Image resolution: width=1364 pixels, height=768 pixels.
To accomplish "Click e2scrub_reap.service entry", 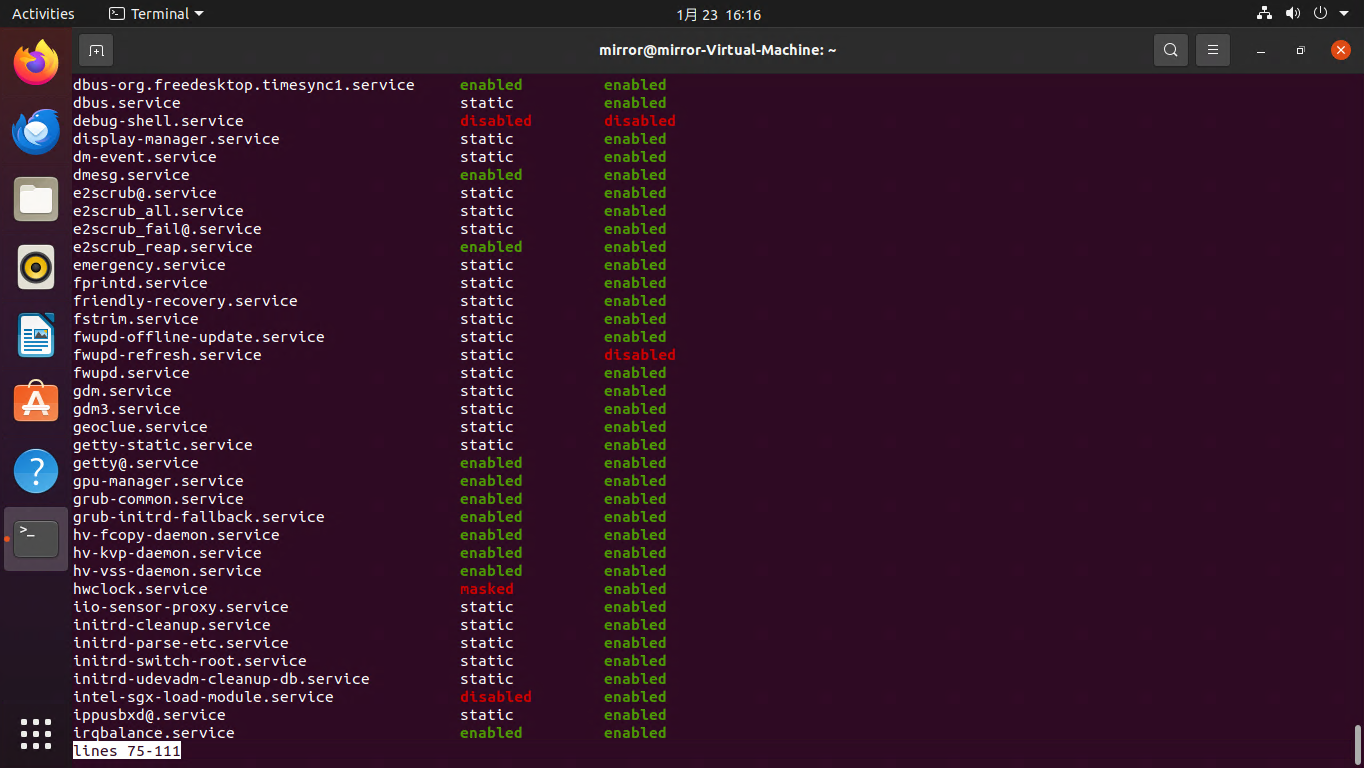I will click(x=163, y=247).
